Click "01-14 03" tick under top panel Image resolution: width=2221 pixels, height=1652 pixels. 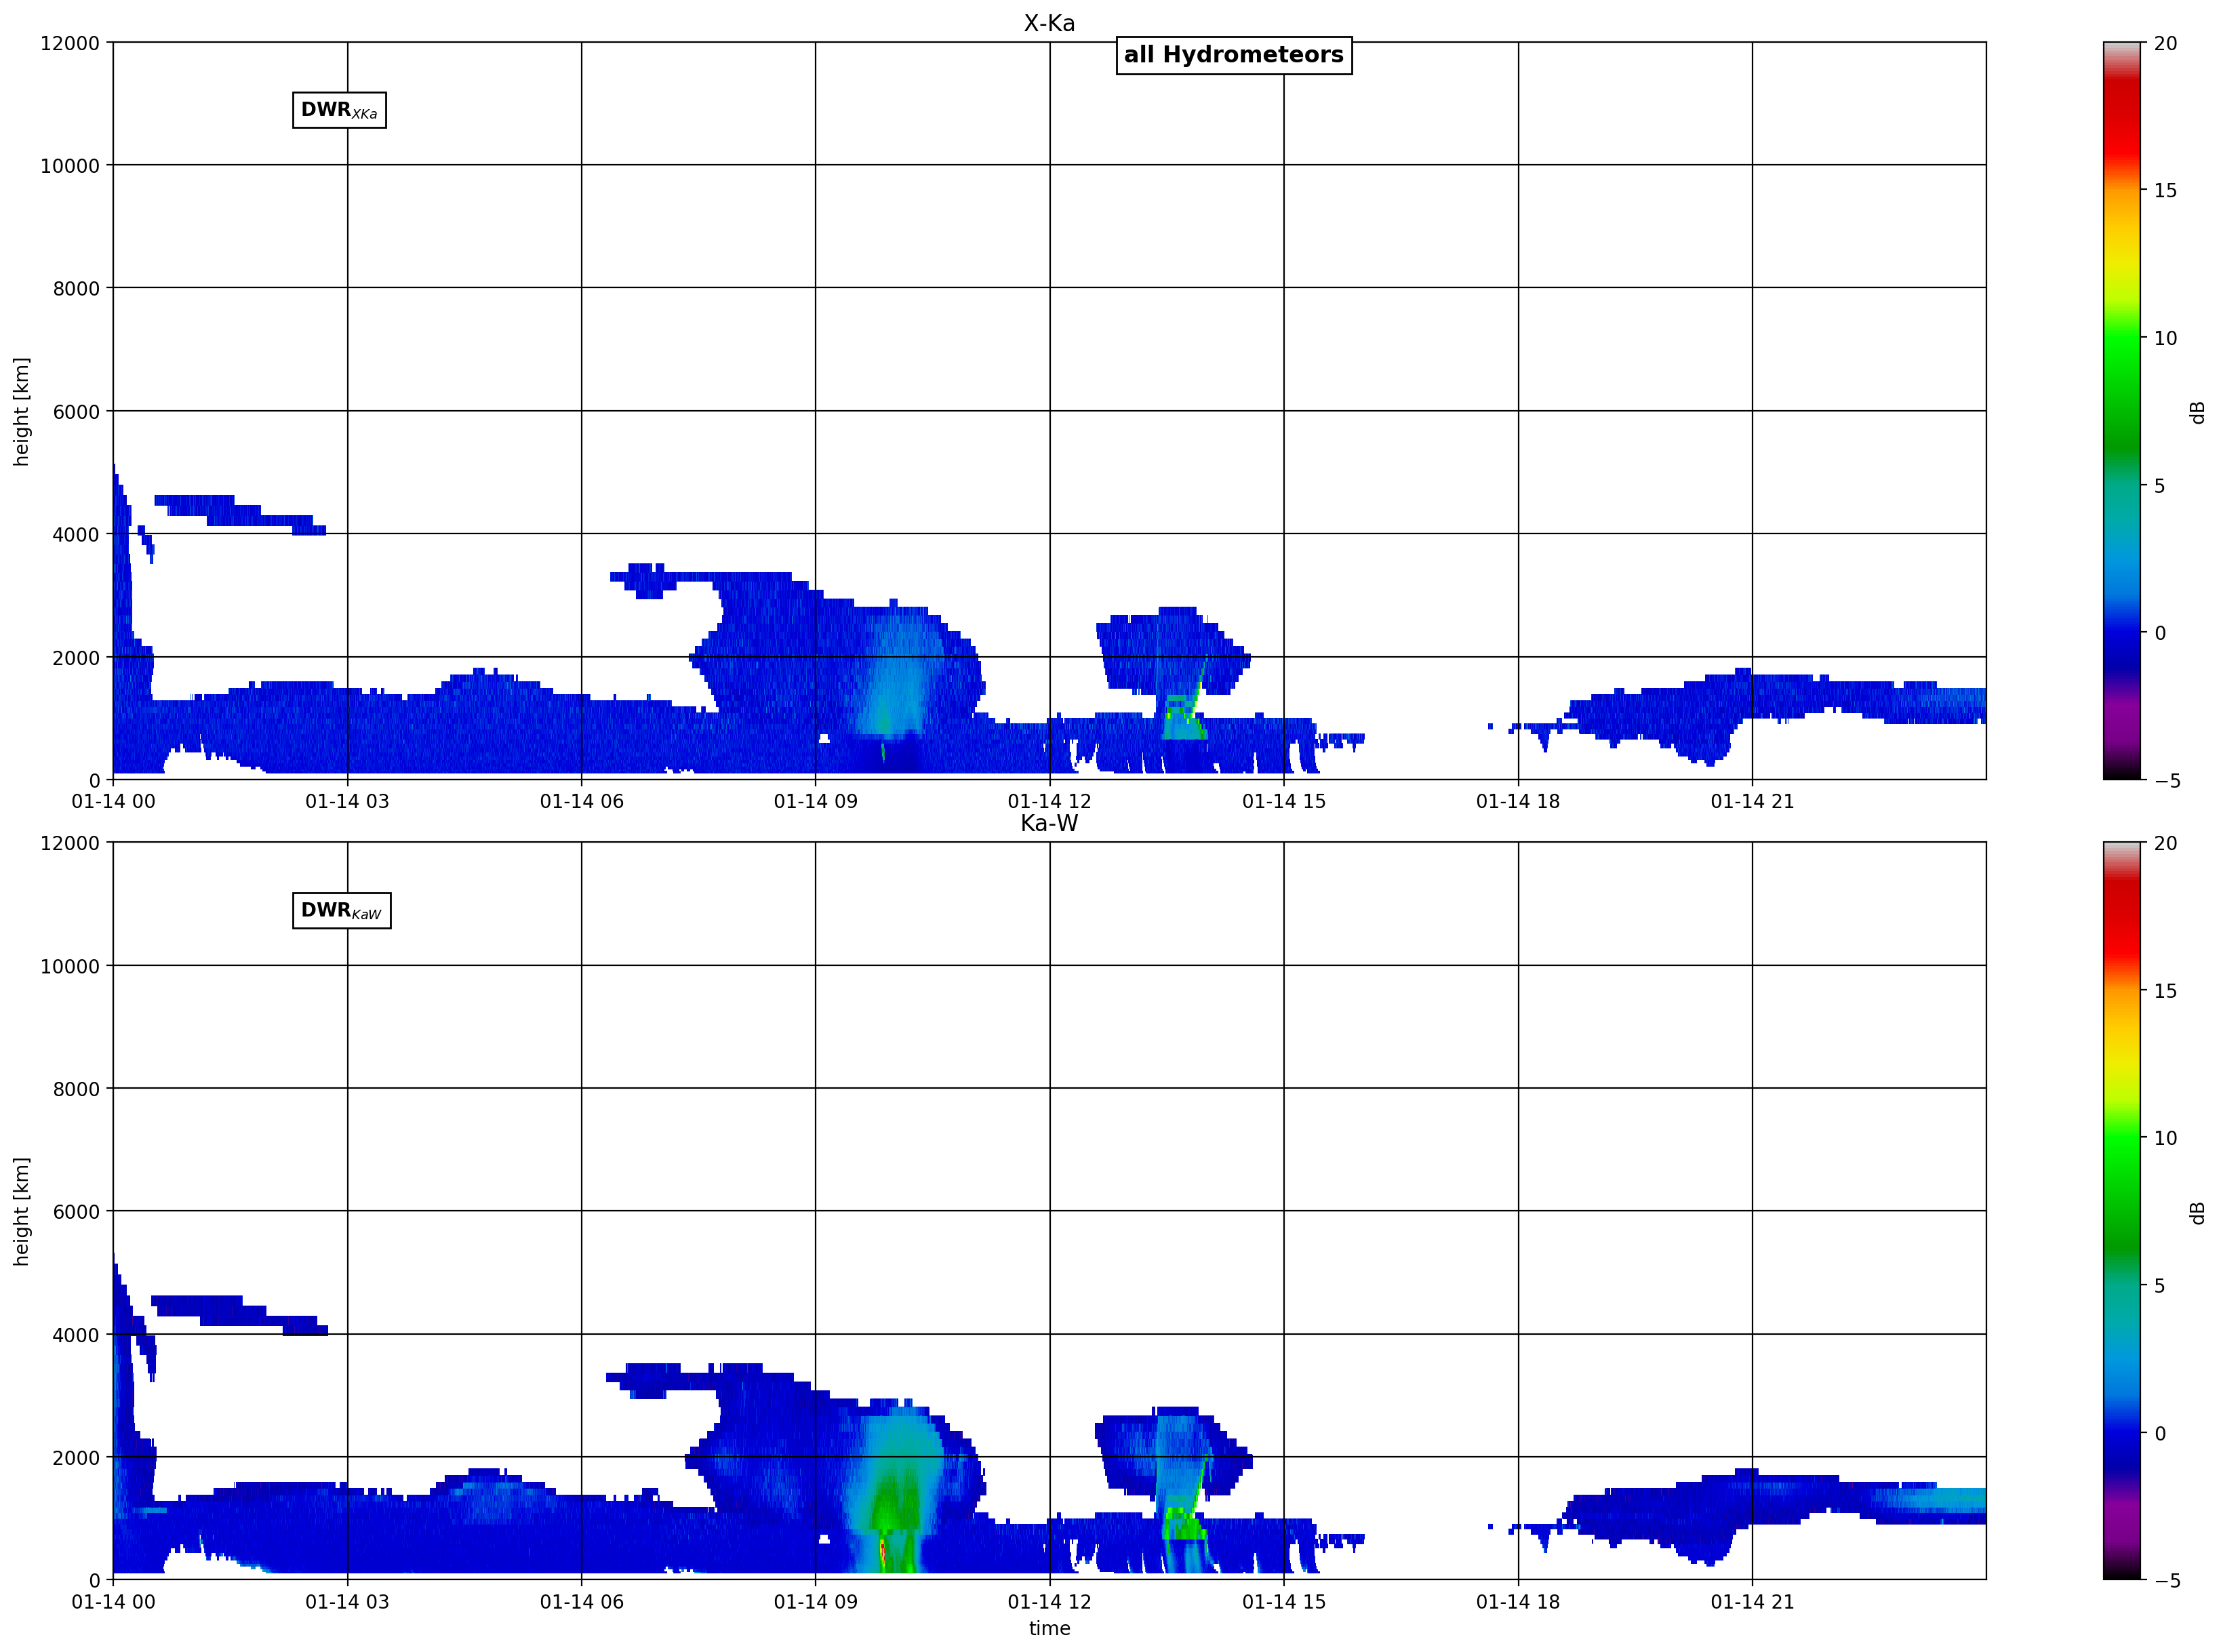[347, 801]
